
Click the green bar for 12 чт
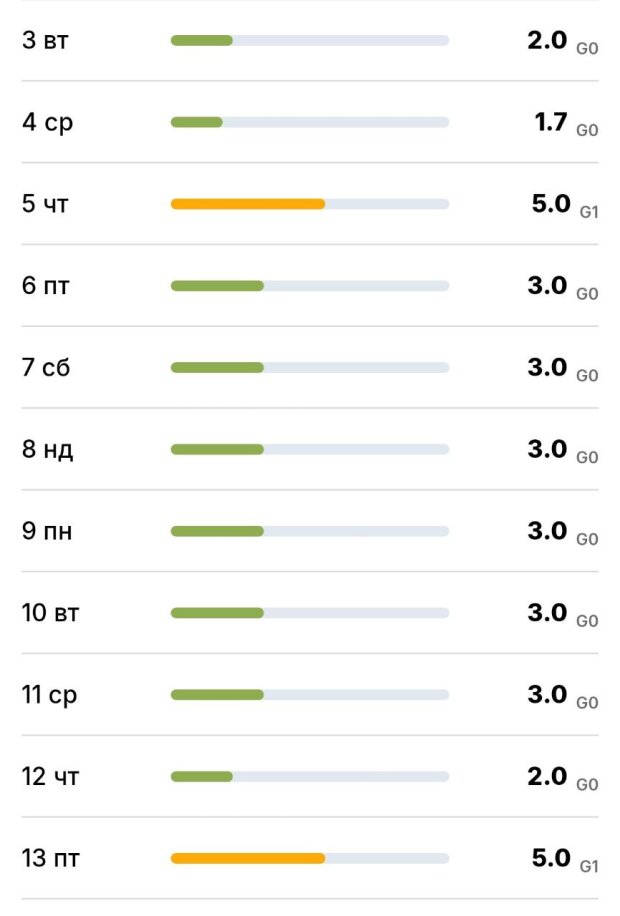pos(202,776)
